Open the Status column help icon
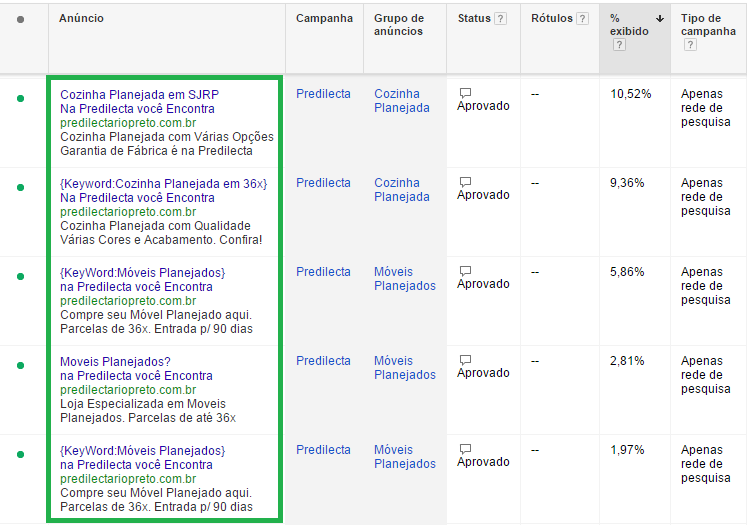 (x=500, y=19)
